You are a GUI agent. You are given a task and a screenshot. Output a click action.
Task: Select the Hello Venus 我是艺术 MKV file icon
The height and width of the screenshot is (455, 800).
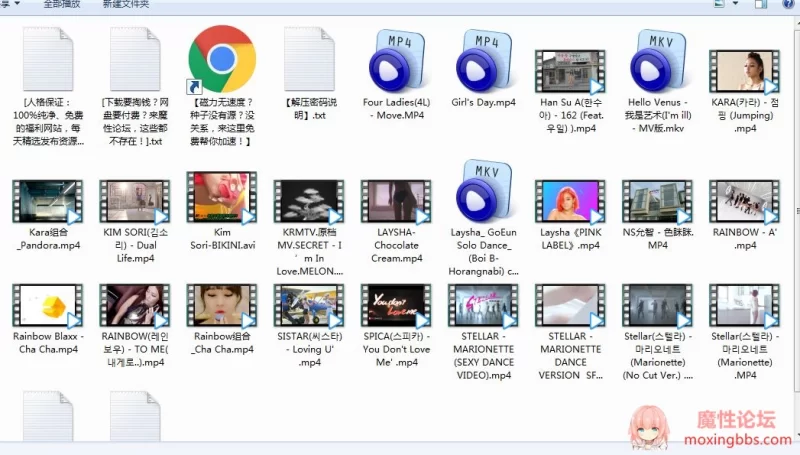pyautogui.click(x=658, y=61)
